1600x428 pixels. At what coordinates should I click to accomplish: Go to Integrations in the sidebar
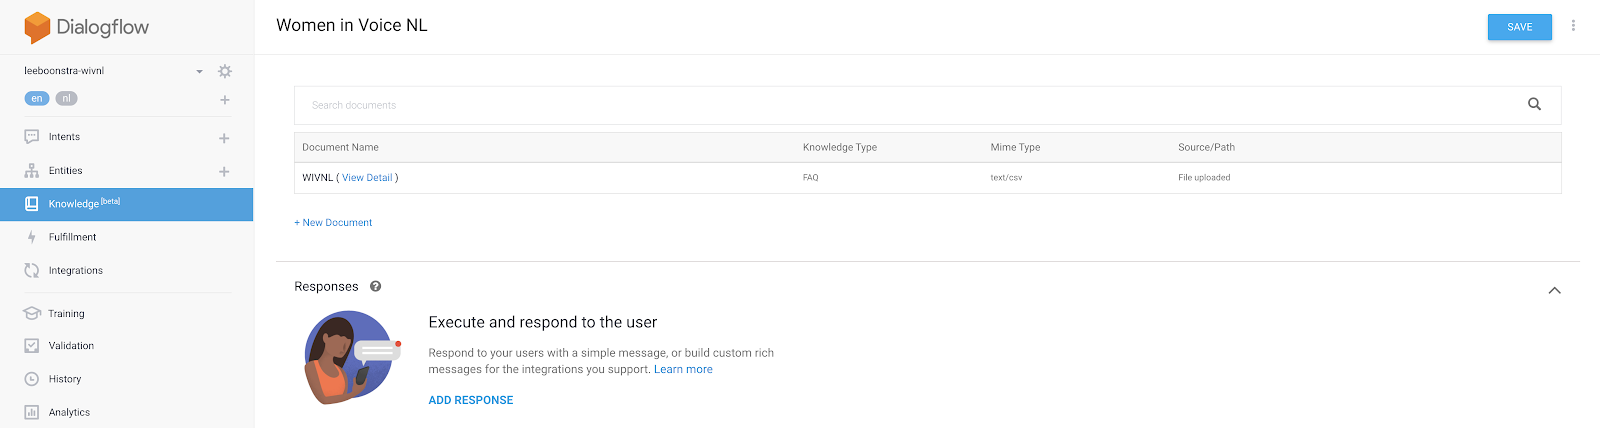75,271
